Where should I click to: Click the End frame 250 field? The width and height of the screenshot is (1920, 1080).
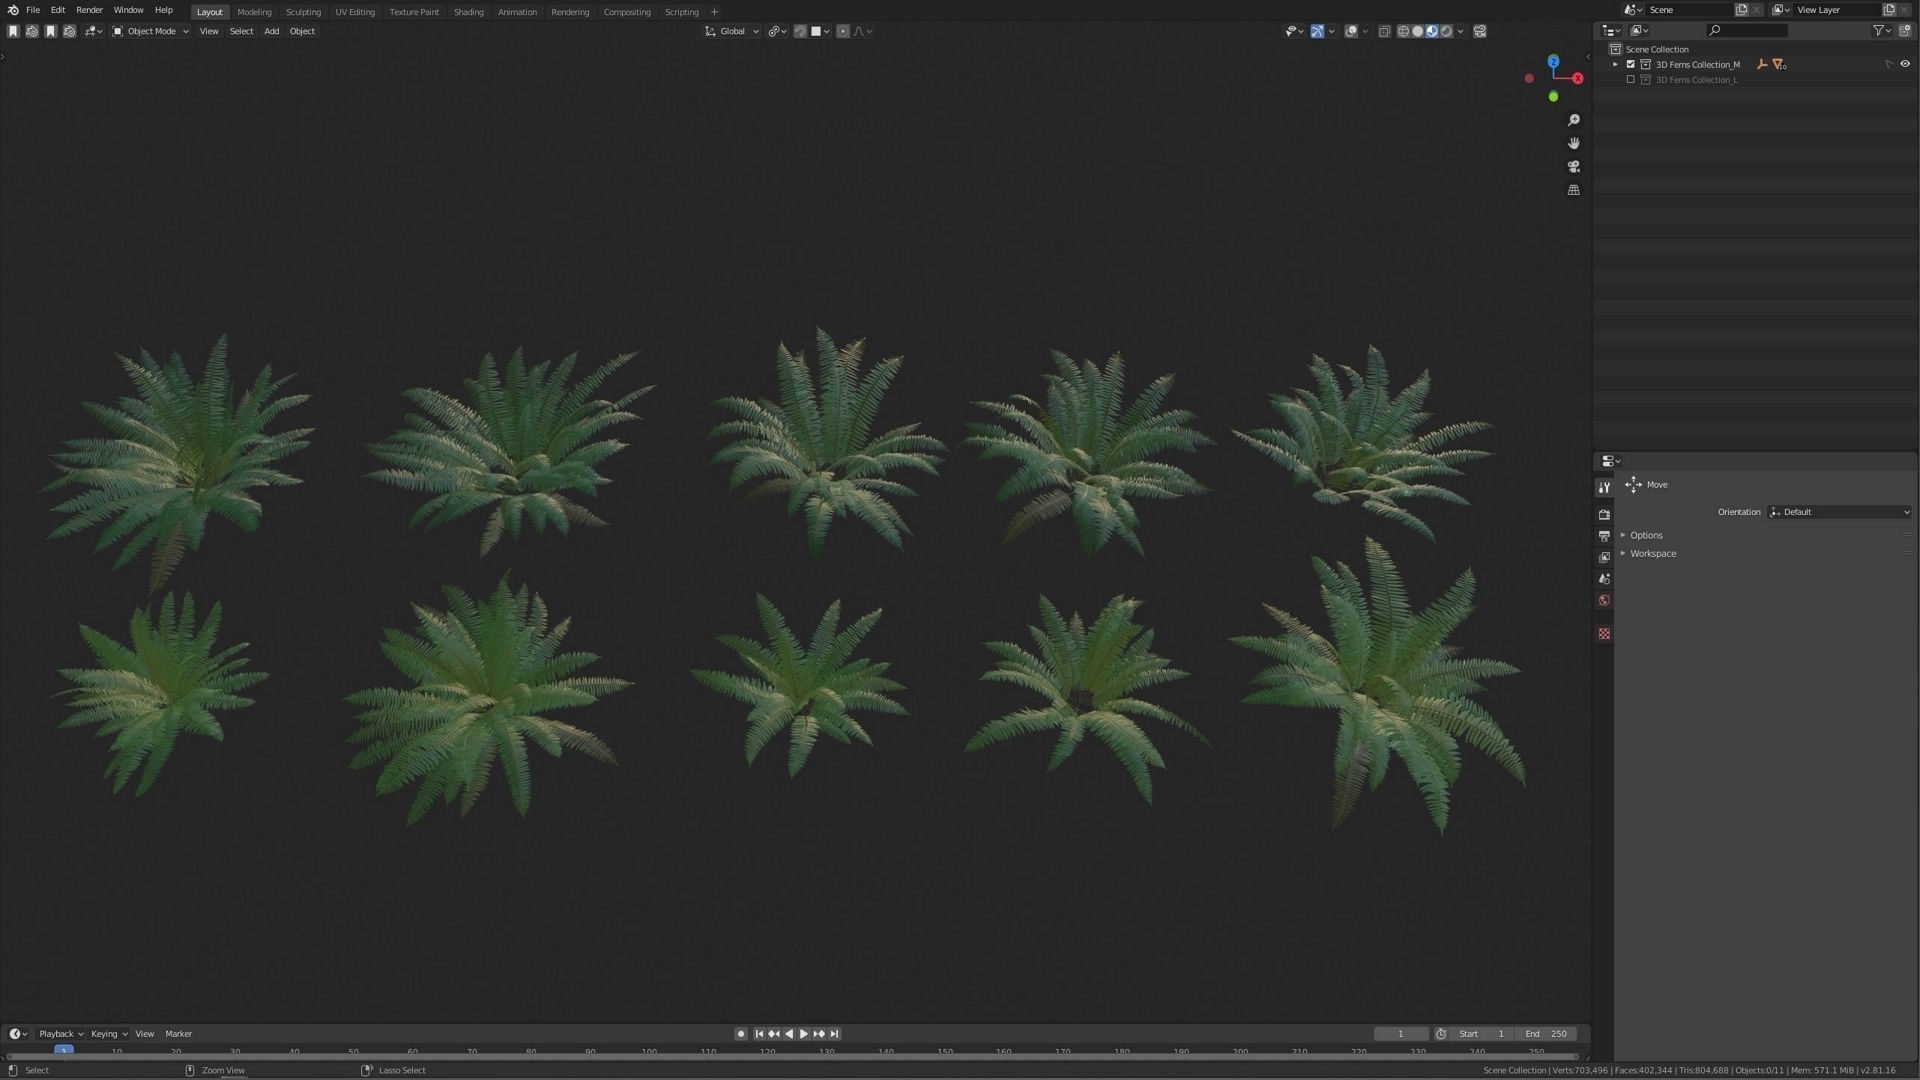pyautogui.click(x=1546, y=1034)
